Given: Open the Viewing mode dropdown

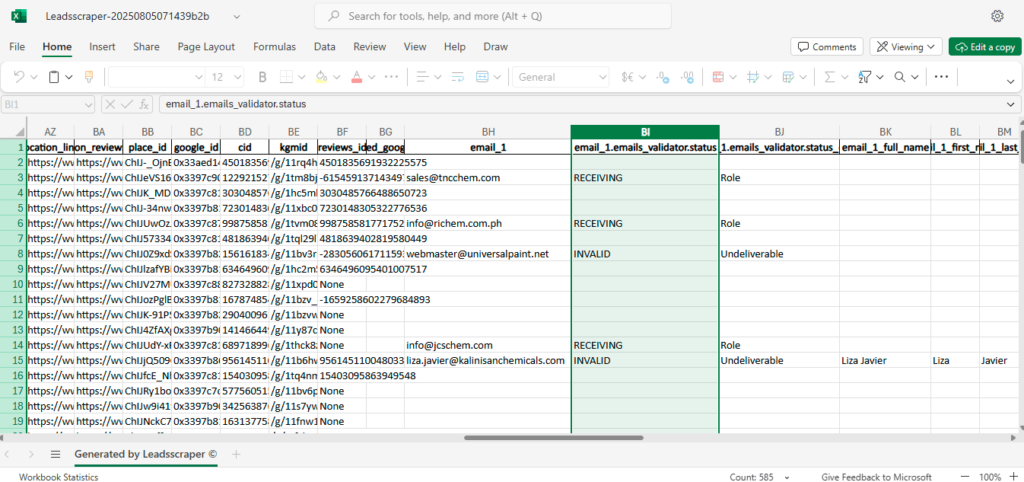Looking at the screenshot, I should click(906, 47).
